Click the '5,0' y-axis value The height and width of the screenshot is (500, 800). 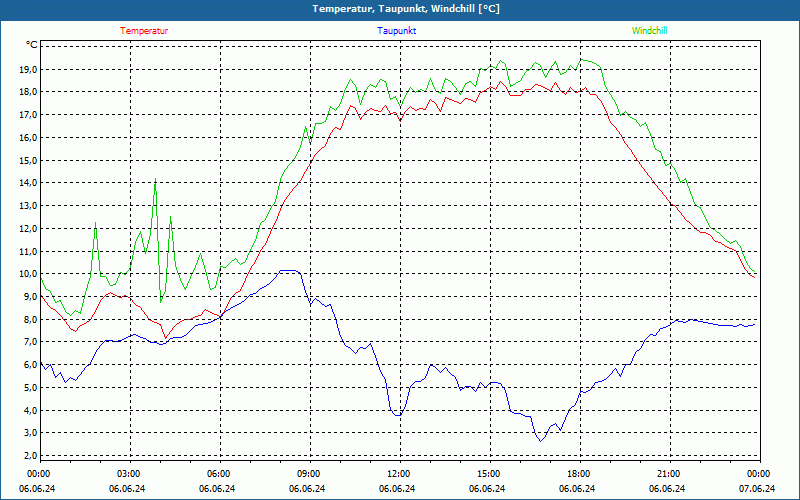(31, 387)
